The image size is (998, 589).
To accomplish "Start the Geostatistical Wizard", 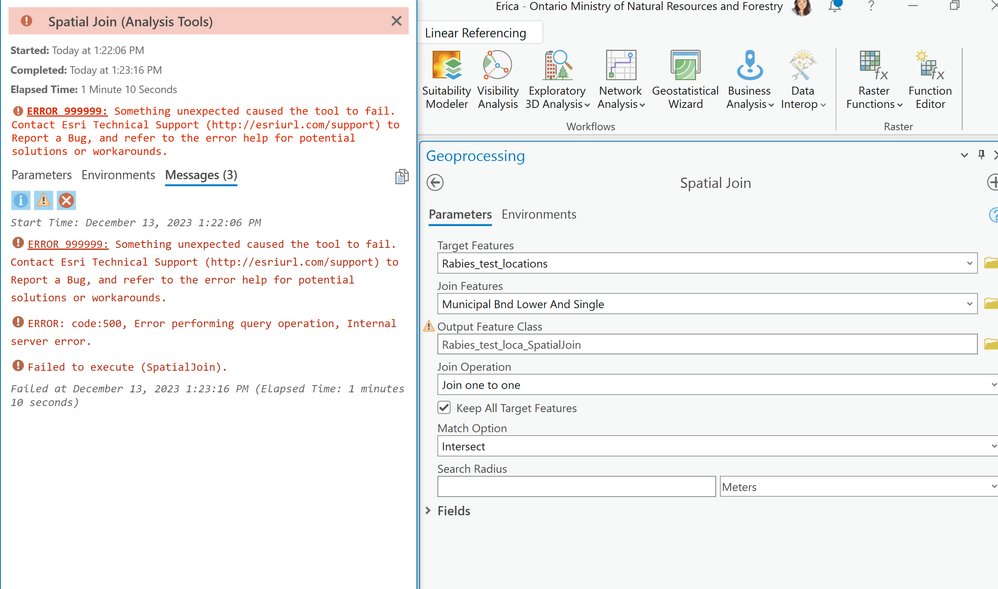I will (685, 80).
